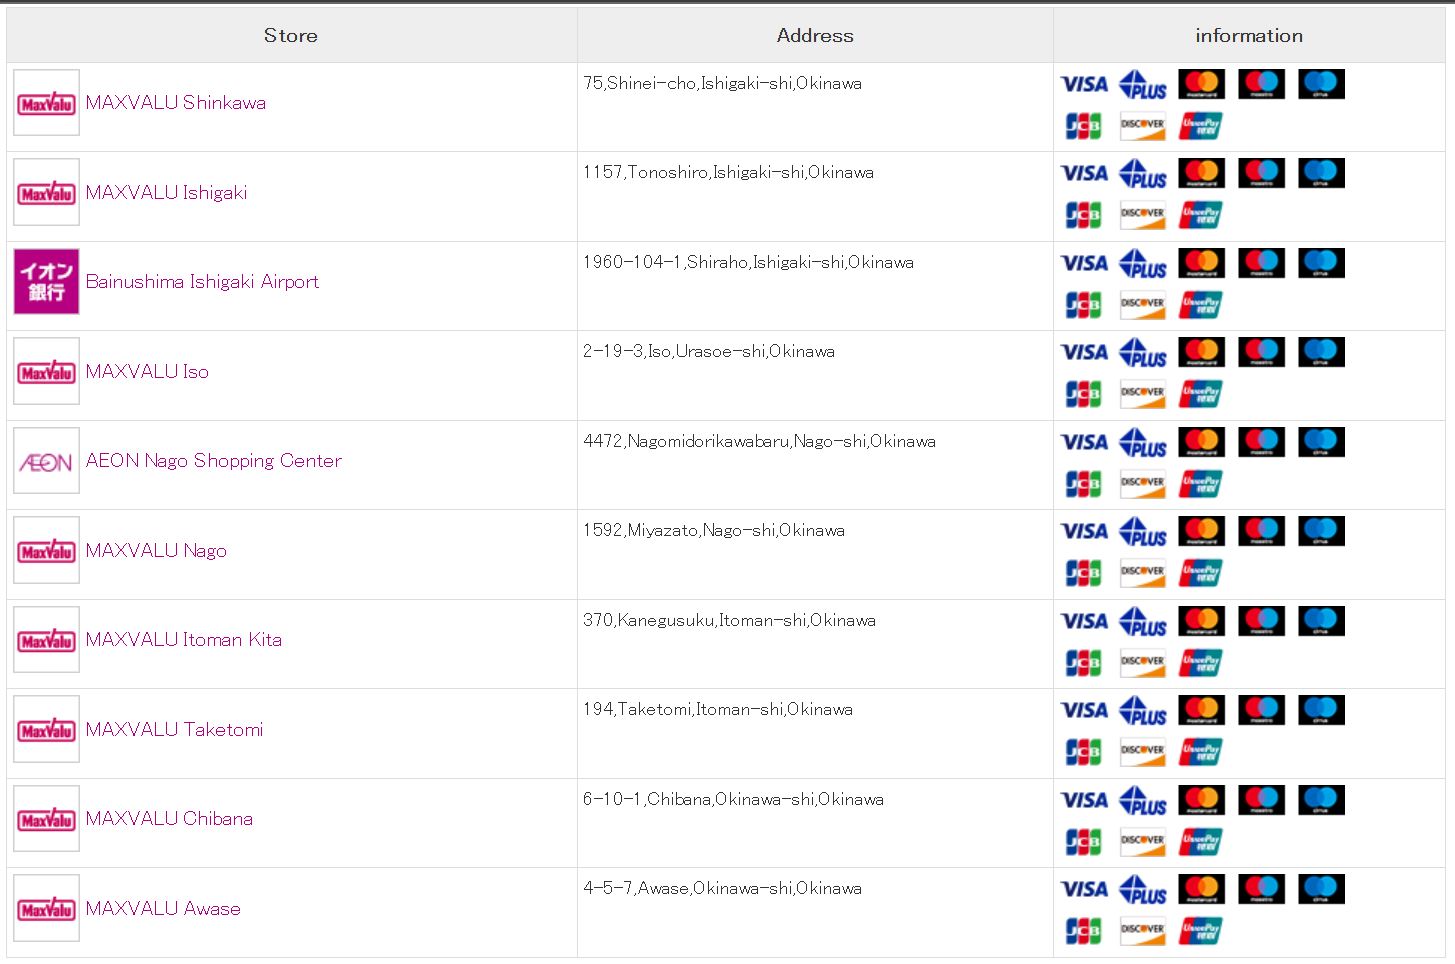Click the UnionPay icon in Bainushima Airport row
Screen dimensions: 1455x964
point(1201,305)
